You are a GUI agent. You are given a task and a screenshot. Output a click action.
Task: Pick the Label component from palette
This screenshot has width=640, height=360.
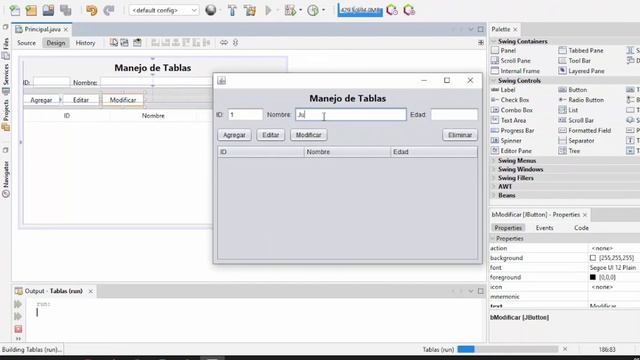pyautogui.click(x=503, y=90)
